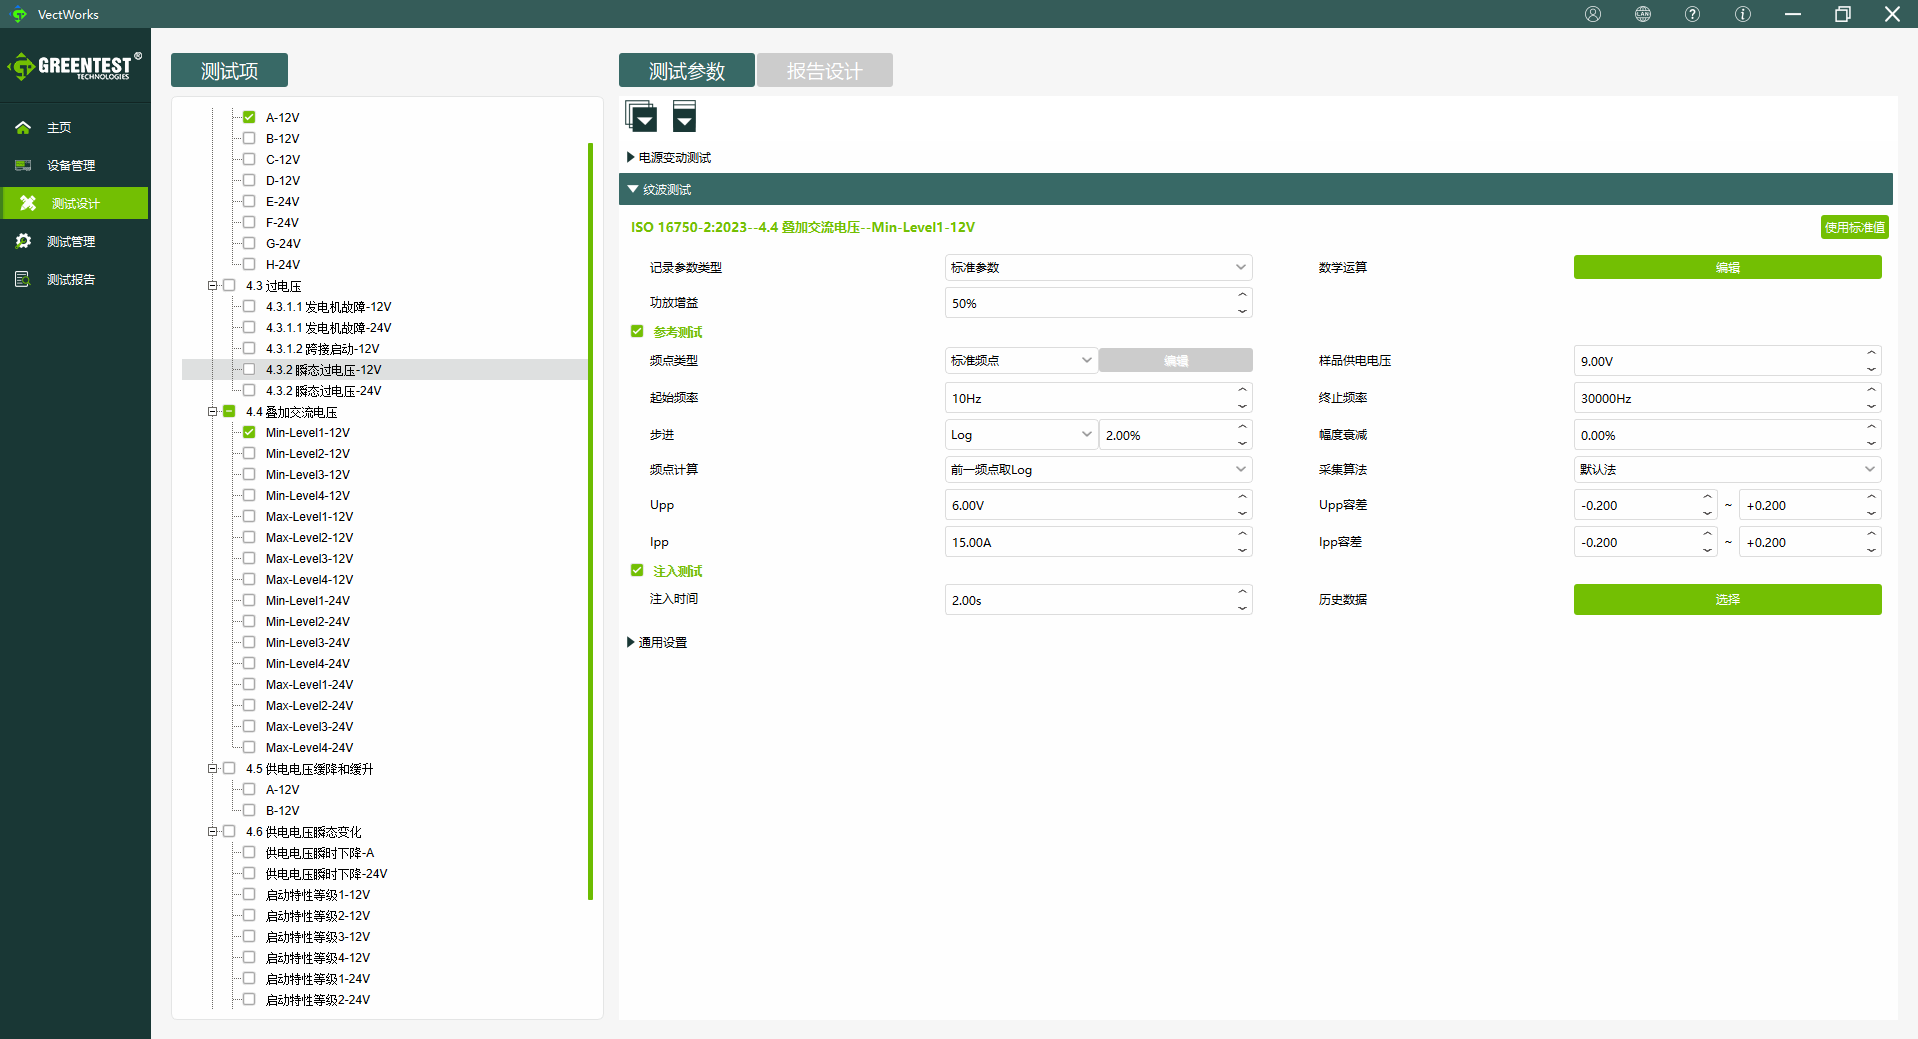Click the stacked pages expand-all icon
Image resolution: width=1918 pixels, height=1039 pixels.
pyautogui.click(x=641, y=117)
